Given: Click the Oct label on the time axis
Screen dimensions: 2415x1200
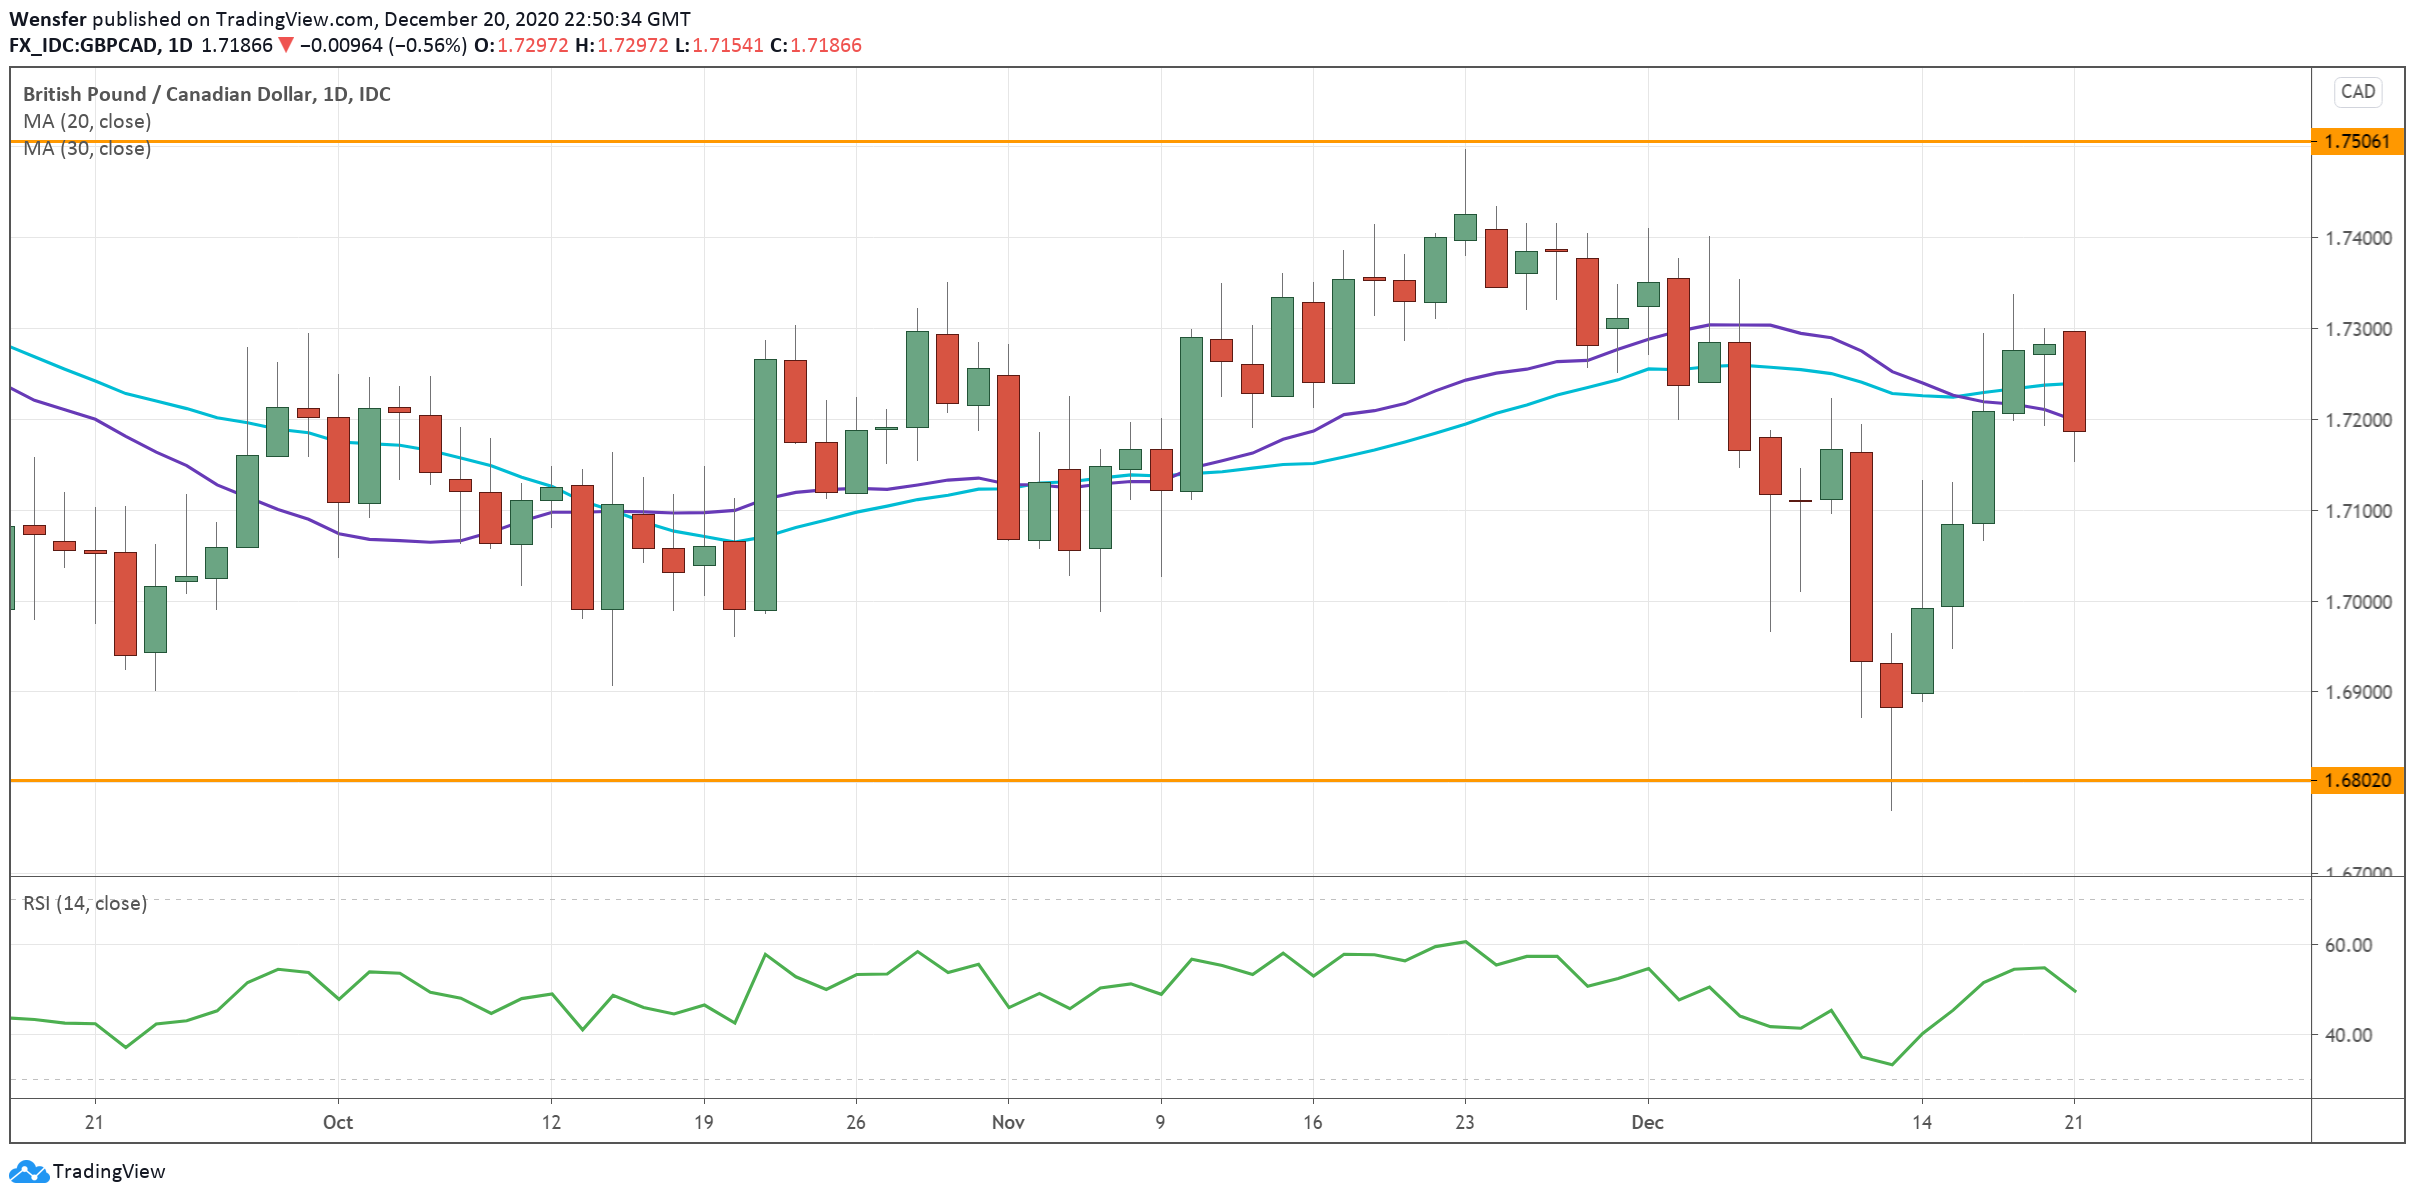Looking at the screenshot, I should click(338, 1122).
